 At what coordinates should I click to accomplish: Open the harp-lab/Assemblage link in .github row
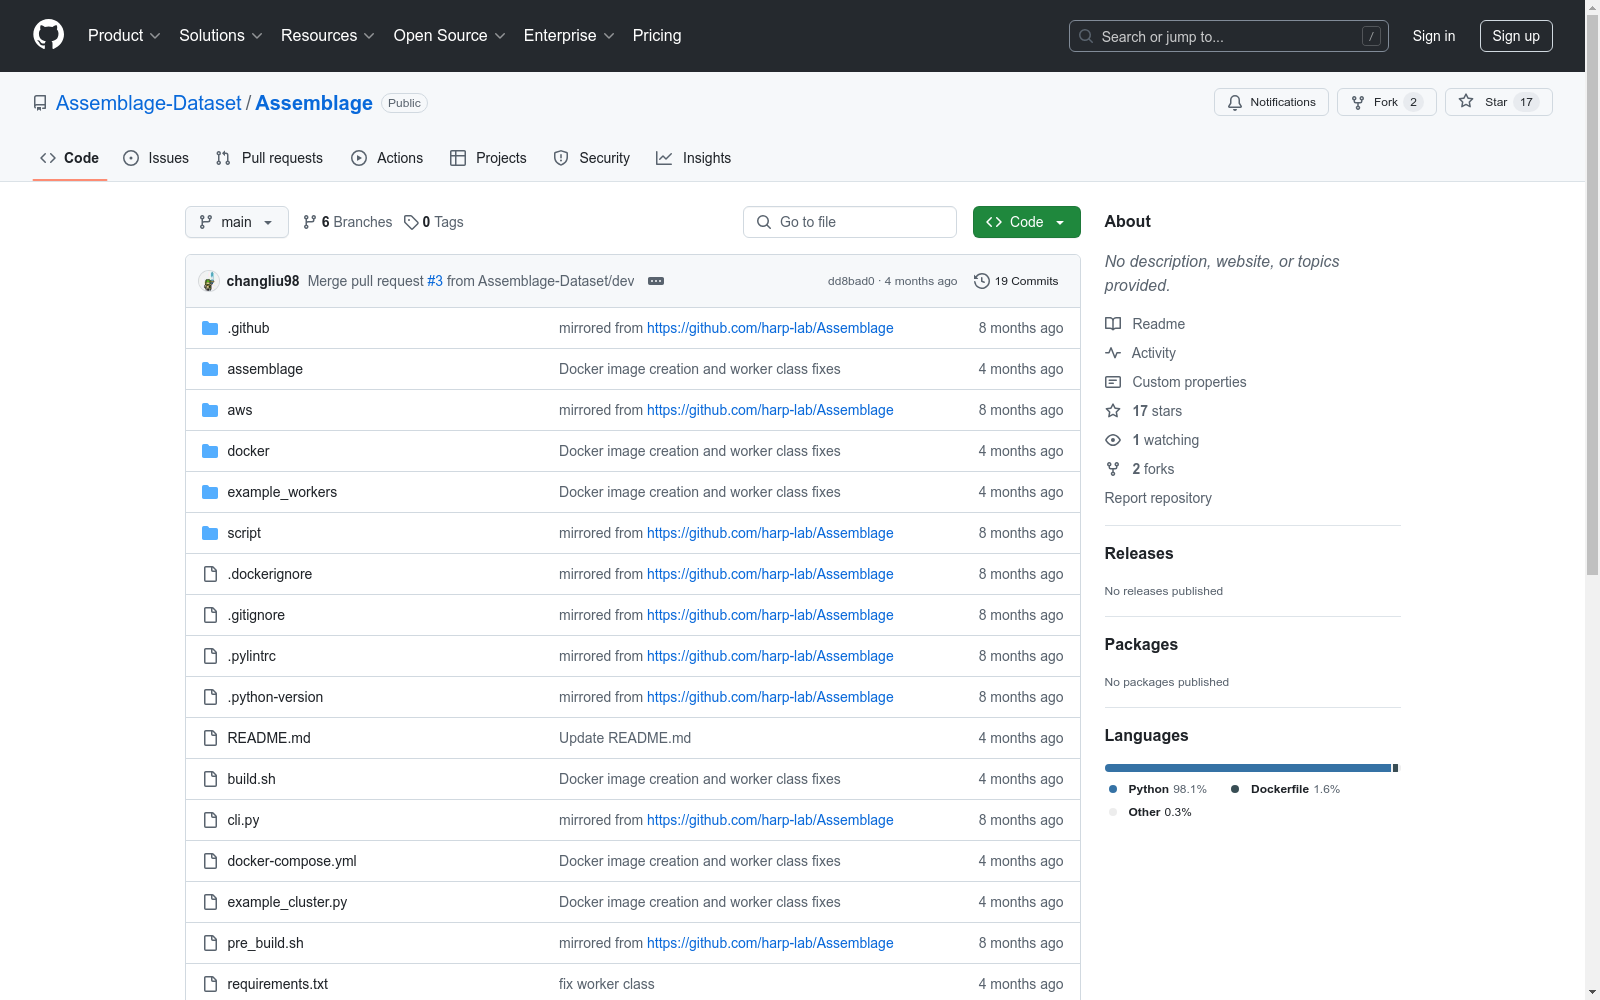coord(770,328)
